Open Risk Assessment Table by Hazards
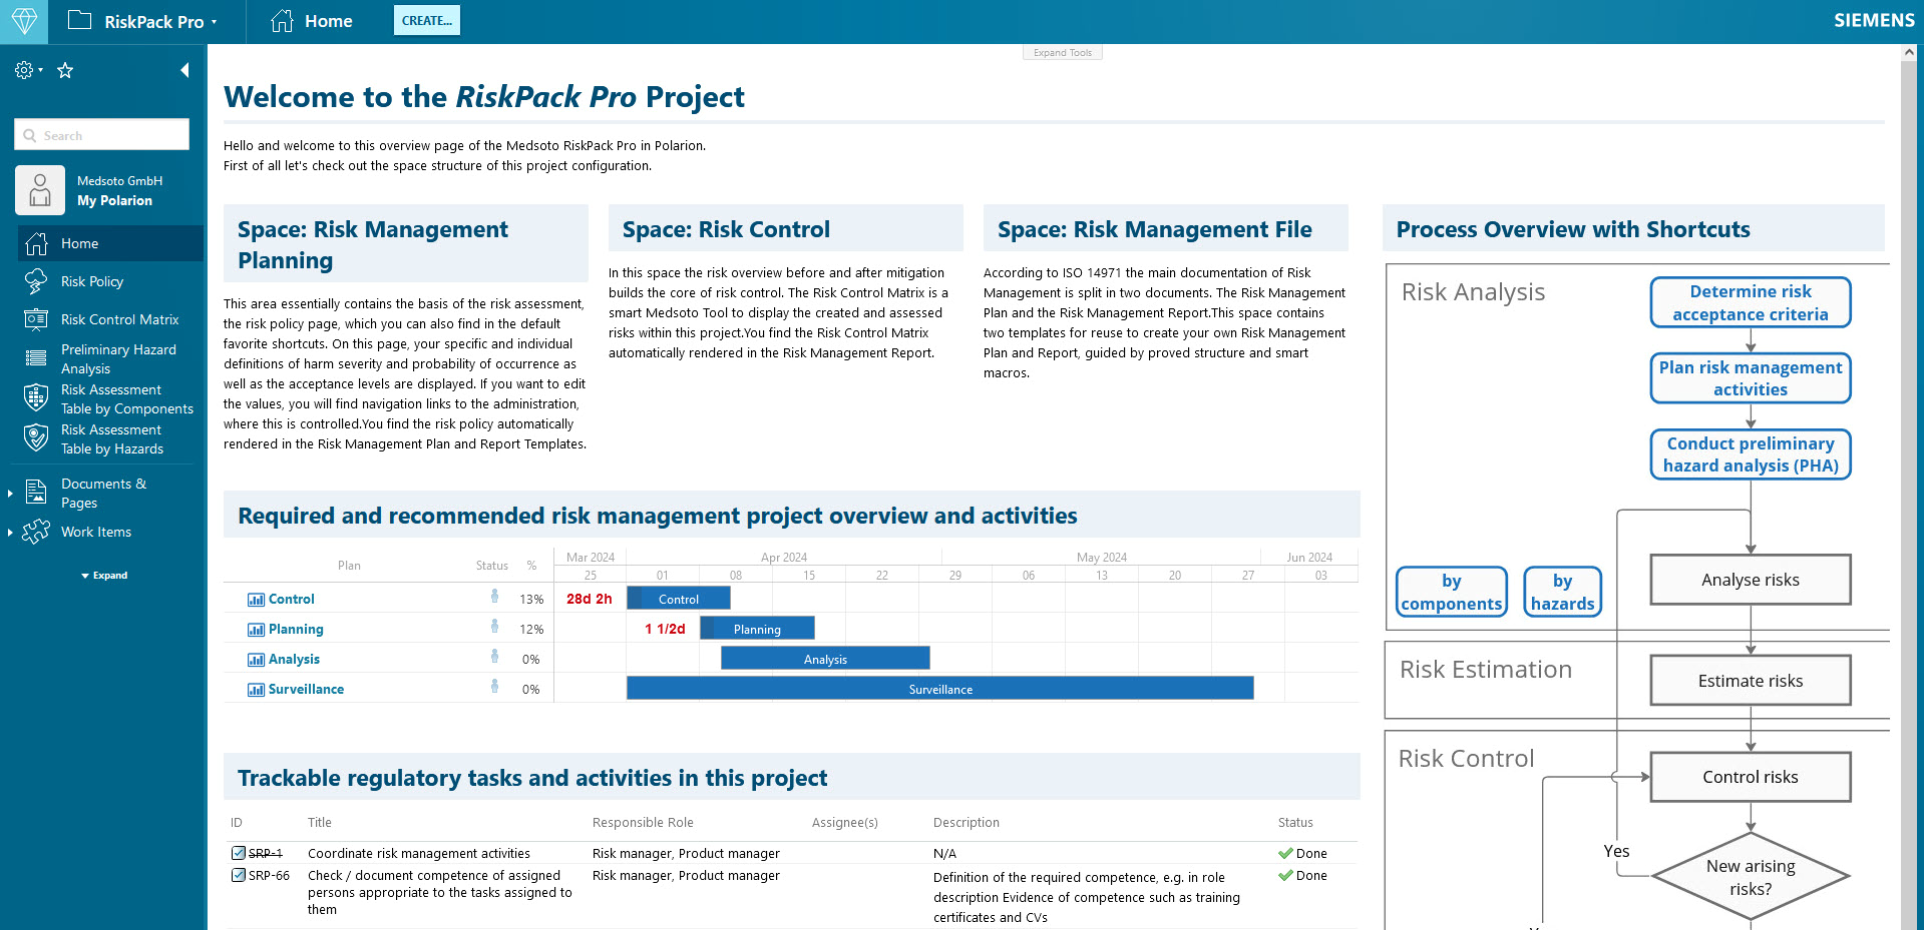The image size is (1924, 930). tap(112, 439)
